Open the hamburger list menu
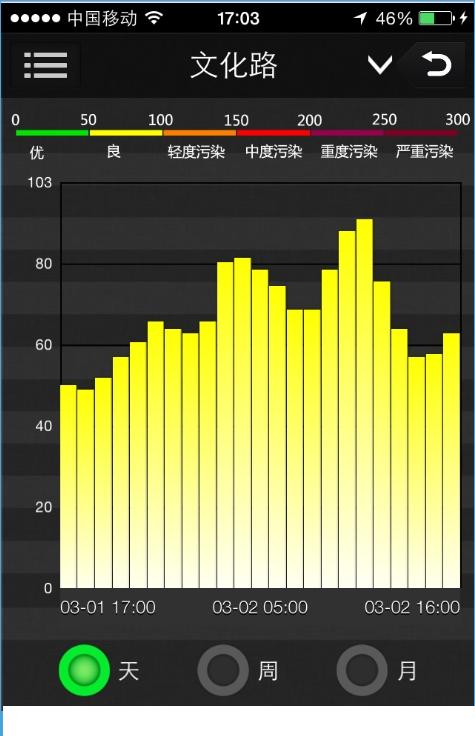475x736 pixels. click(46, 65)
